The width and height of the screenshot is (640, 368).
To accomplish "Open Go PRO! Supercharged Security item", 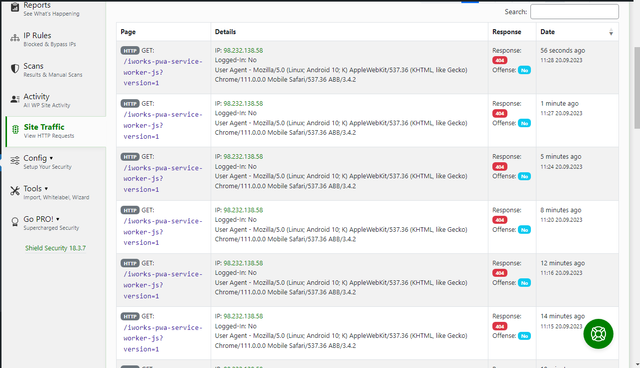I will click(x=56, y=223).
